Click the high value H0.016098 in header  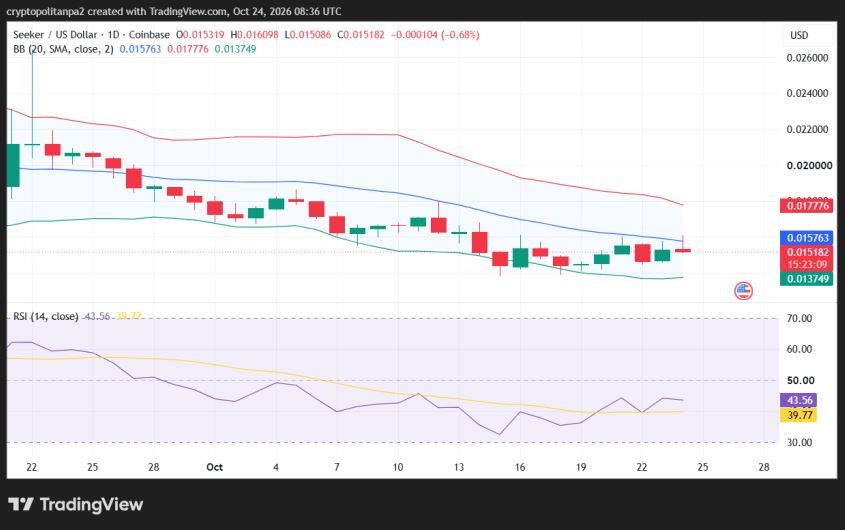pyautogui.click(x=254, y=35)
